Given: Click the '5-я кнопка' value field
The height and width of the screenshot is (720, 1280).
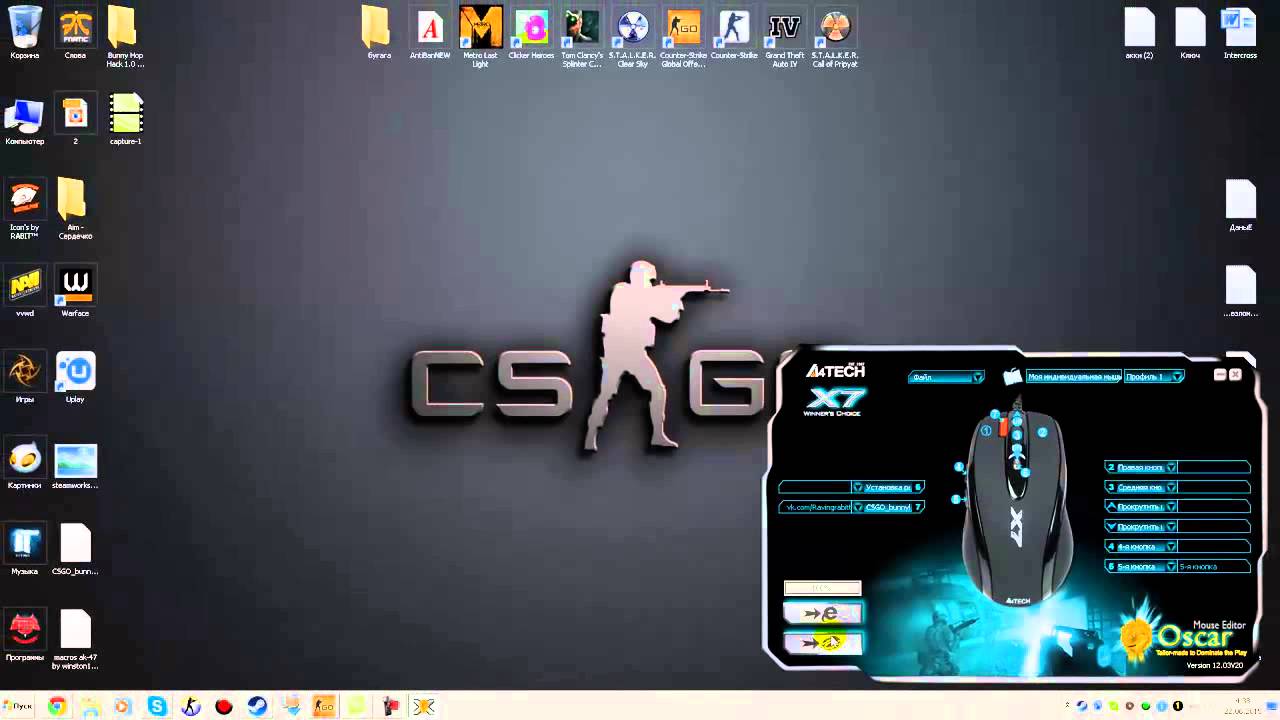Looking at the screenshot, I should click(x=1213, y=567).
